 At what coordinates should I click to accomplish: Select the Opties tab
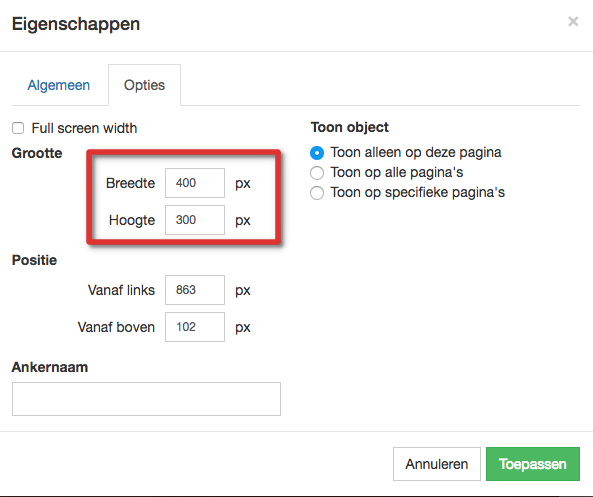[x=144, y=85]
